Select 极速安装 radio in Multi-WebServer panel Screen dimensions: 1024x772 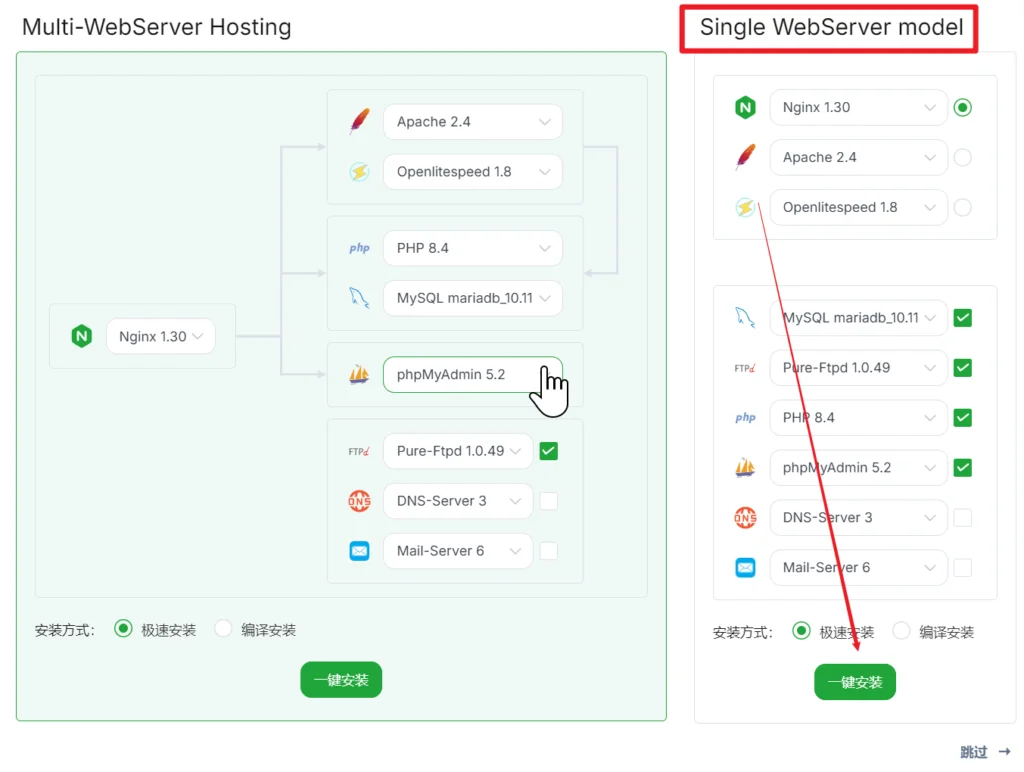tap(123, 629)
